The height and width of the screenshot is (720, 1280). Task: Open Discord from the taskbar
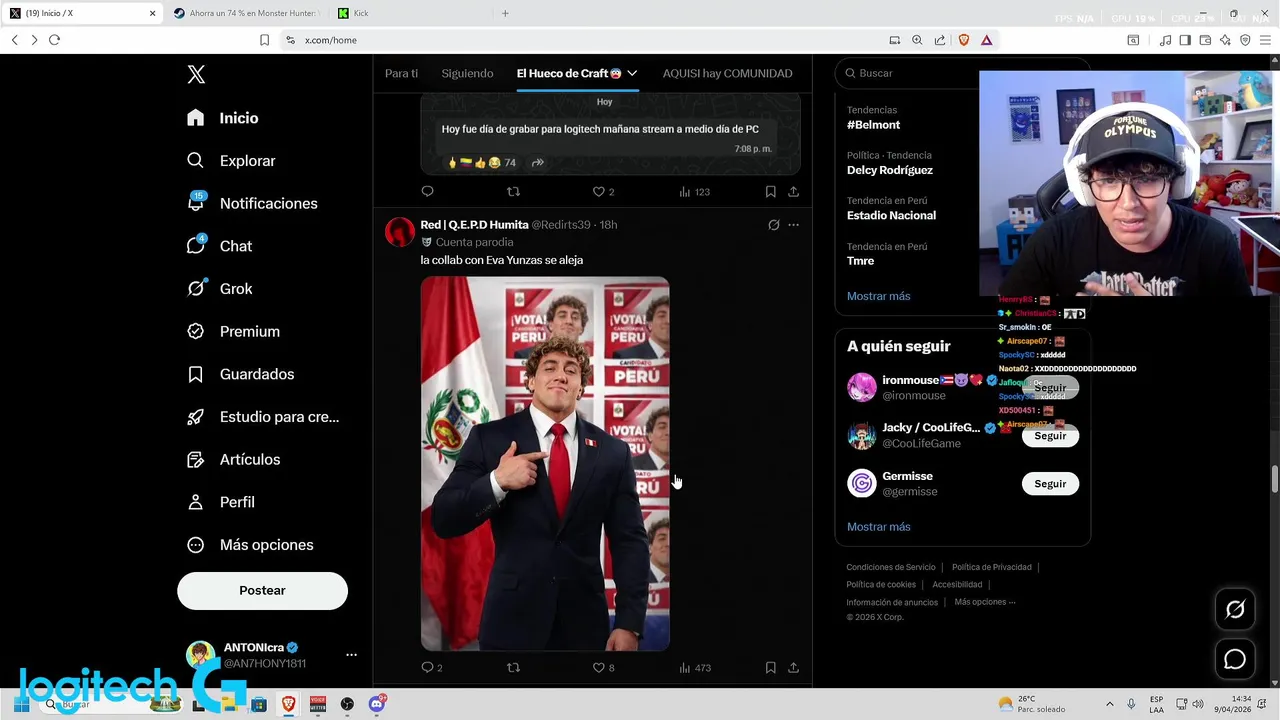pos(377,704)
